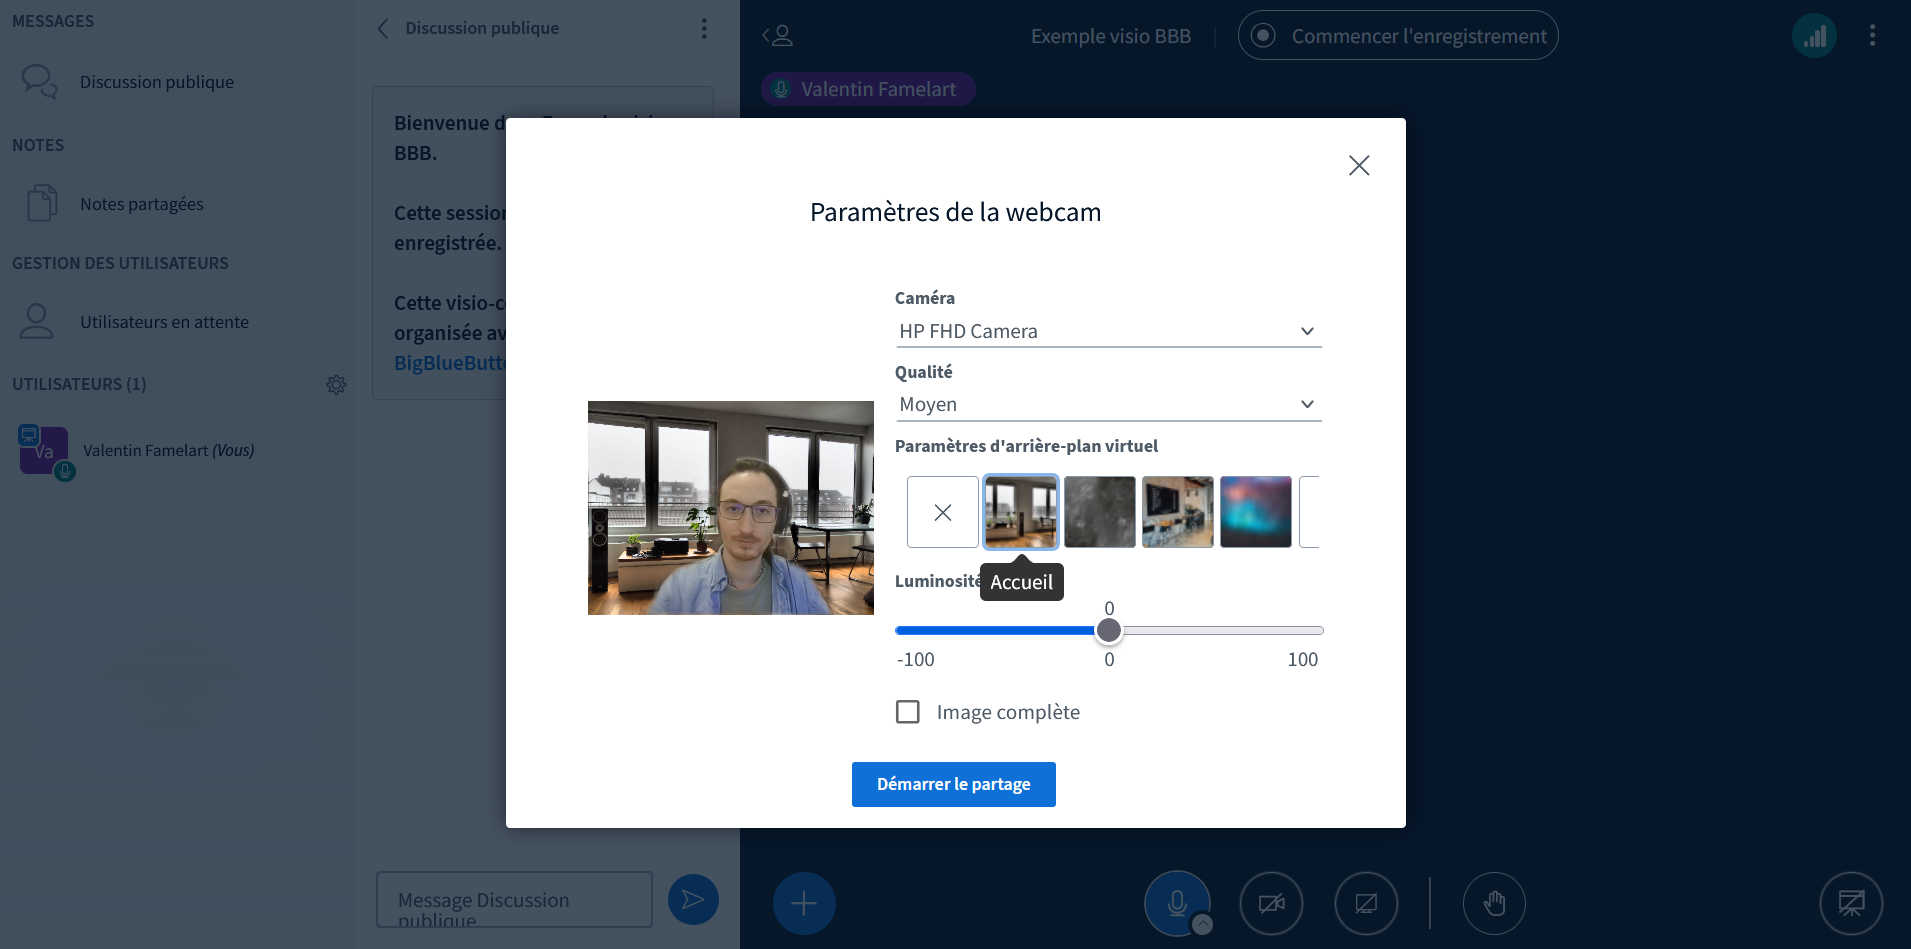Enable the Image complète checkbox
Image resolution: width=1911 pixels, height=949 pixels.
pyautogui.click(x=908, y=712)
